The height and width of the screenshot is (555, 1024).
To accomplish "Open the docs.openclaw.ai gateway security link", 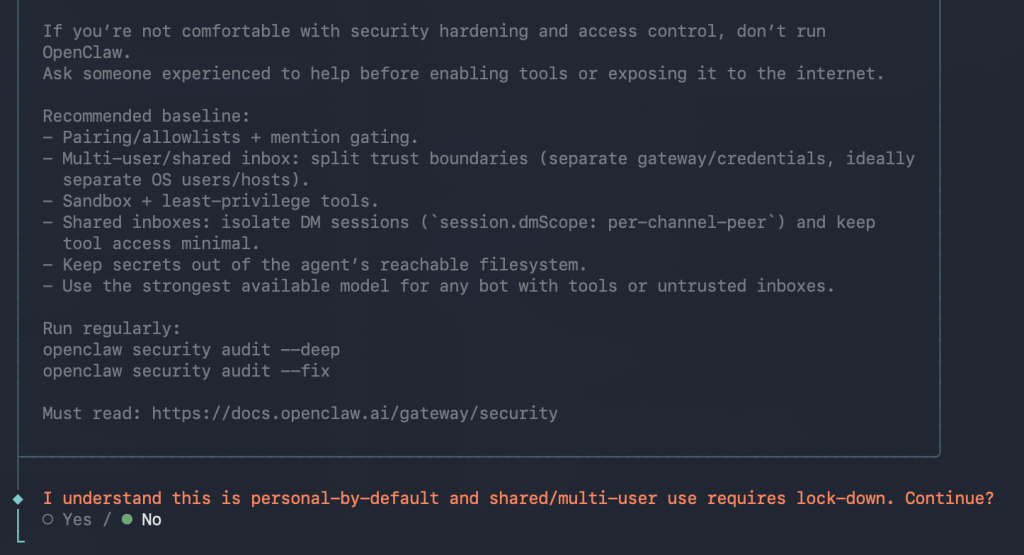I will 354,412.
